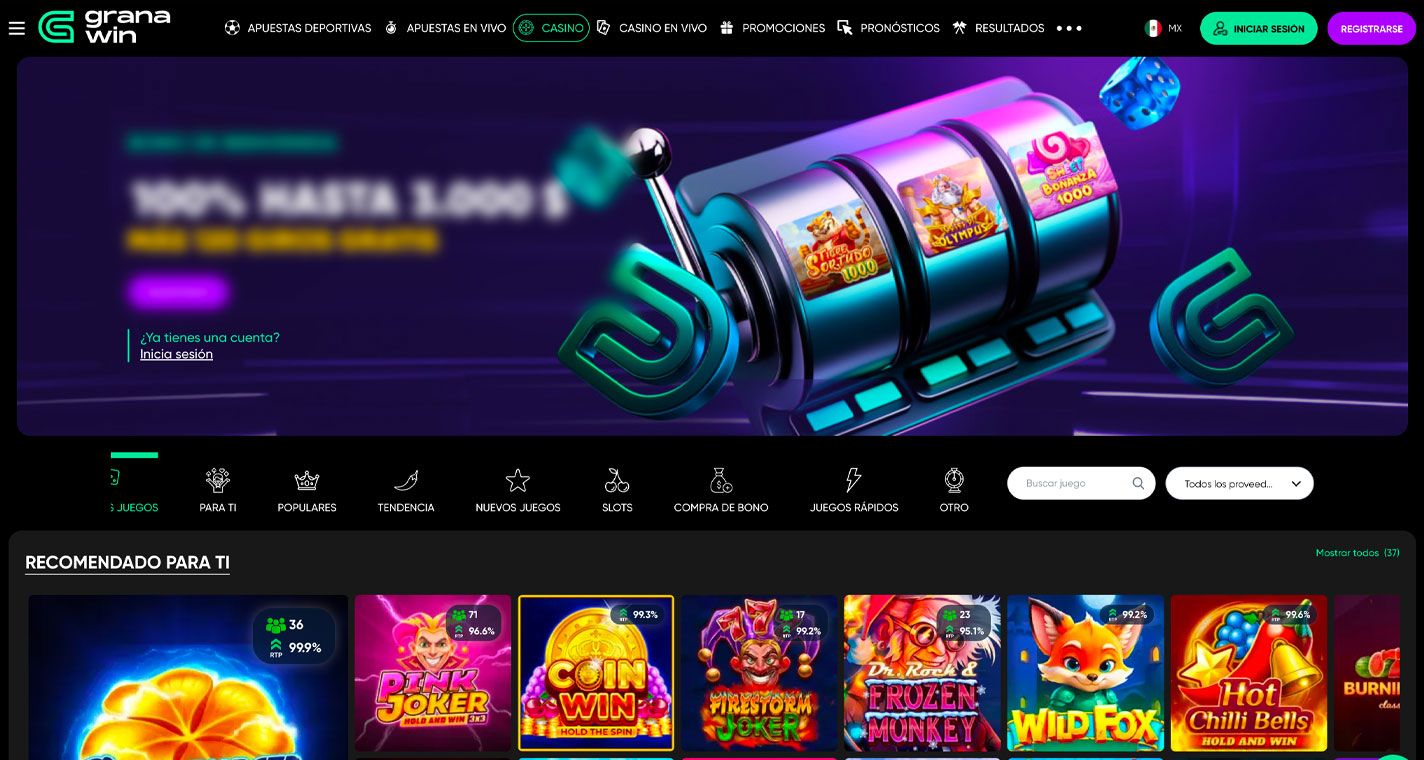
Task: Follow the Inicia sesión banner link
Action: pos(176,354)
